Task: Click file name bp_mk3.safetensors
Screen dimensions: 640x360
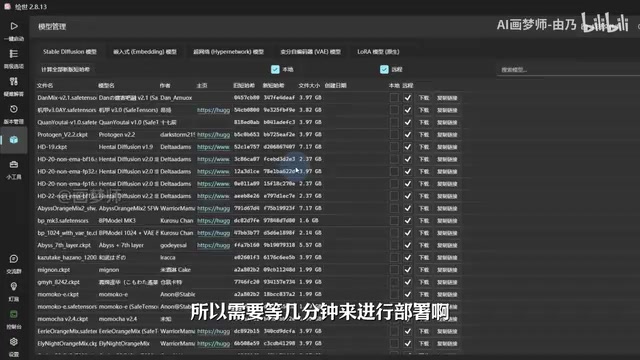Action: [63, 221]
